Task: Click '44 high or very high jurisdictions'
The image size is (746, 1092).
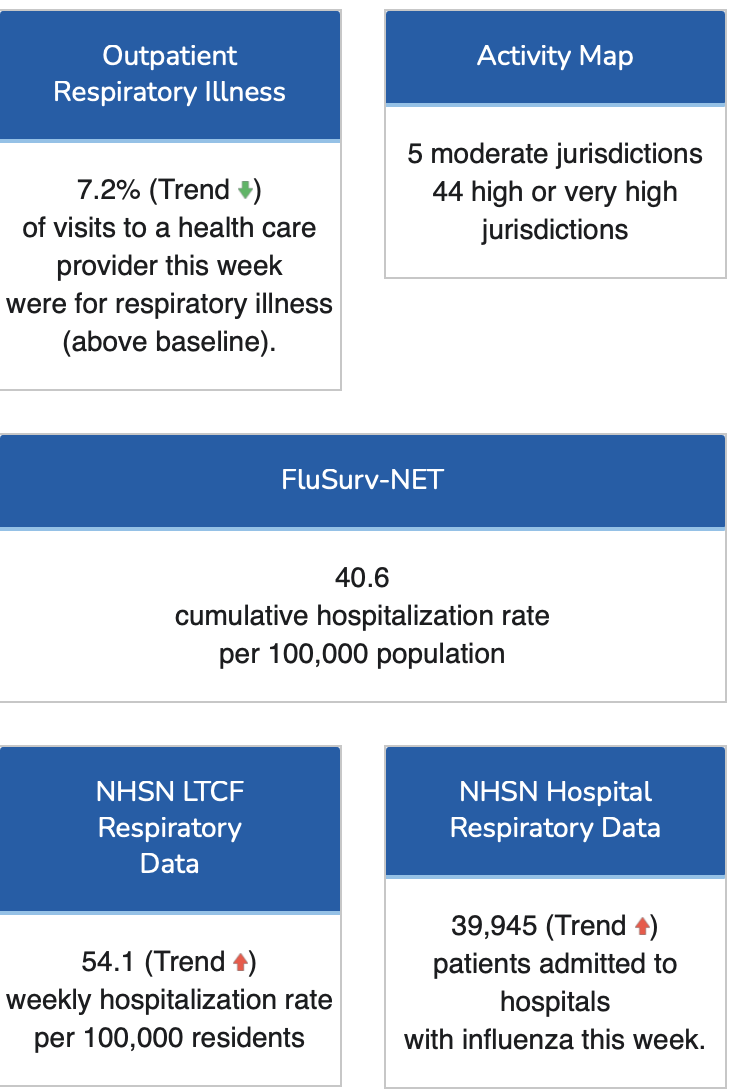Action: (x=555, y=210)
